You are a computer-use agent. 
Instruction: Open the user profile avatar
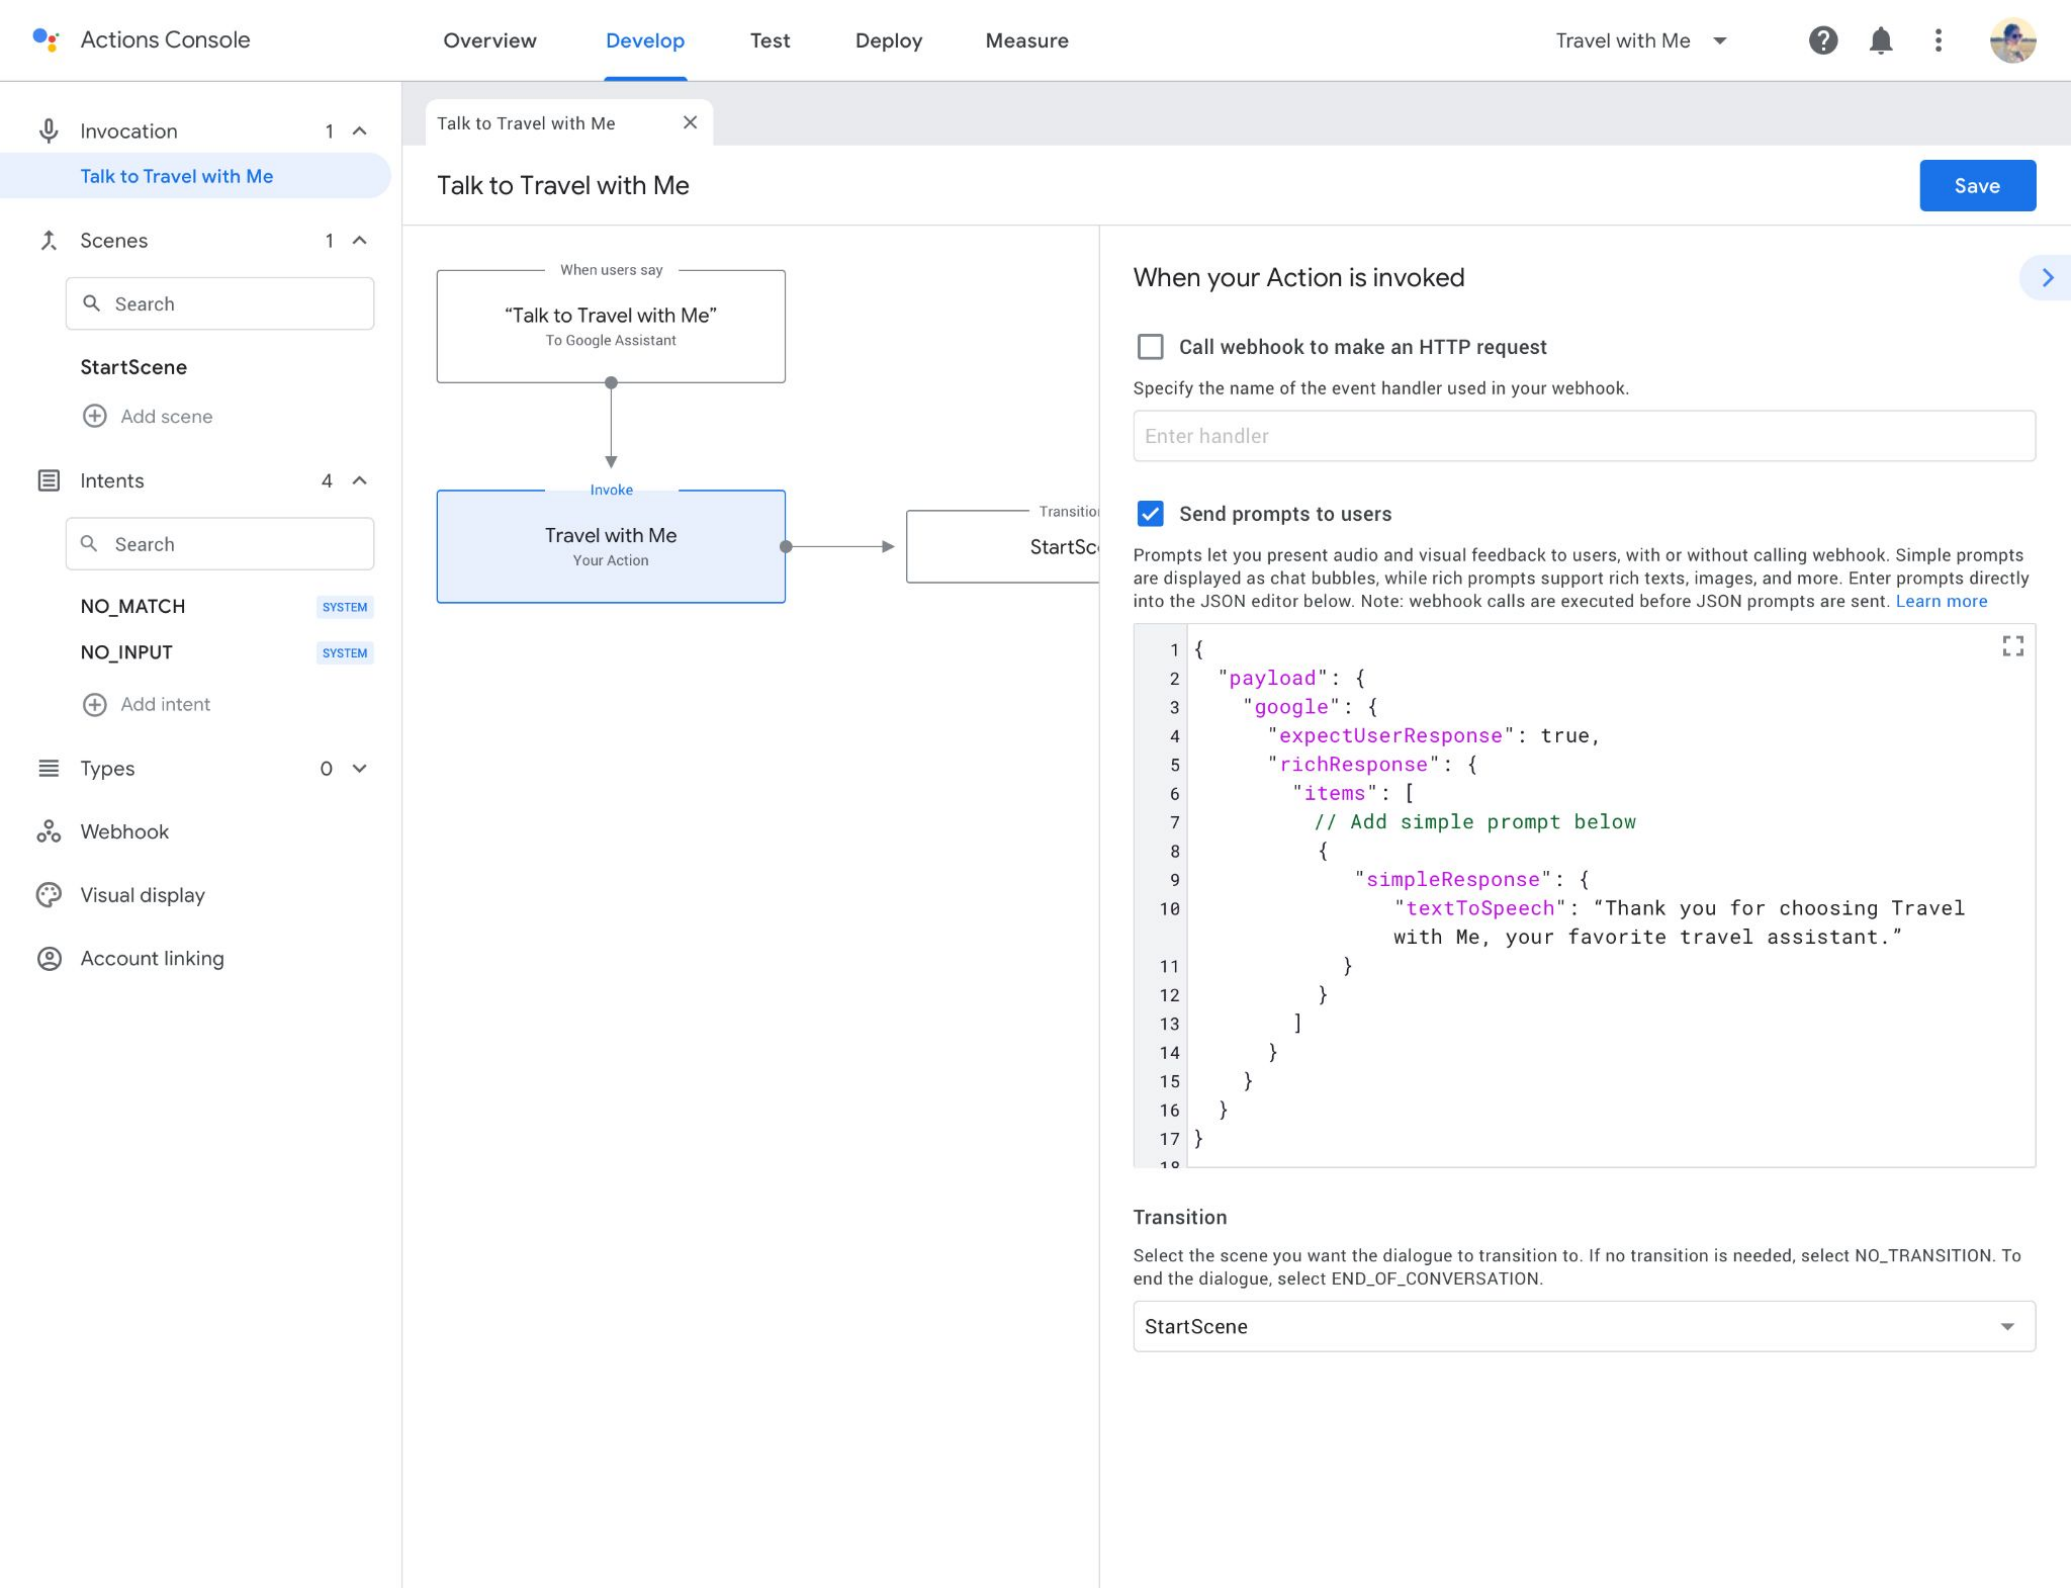pos(2012,40)
